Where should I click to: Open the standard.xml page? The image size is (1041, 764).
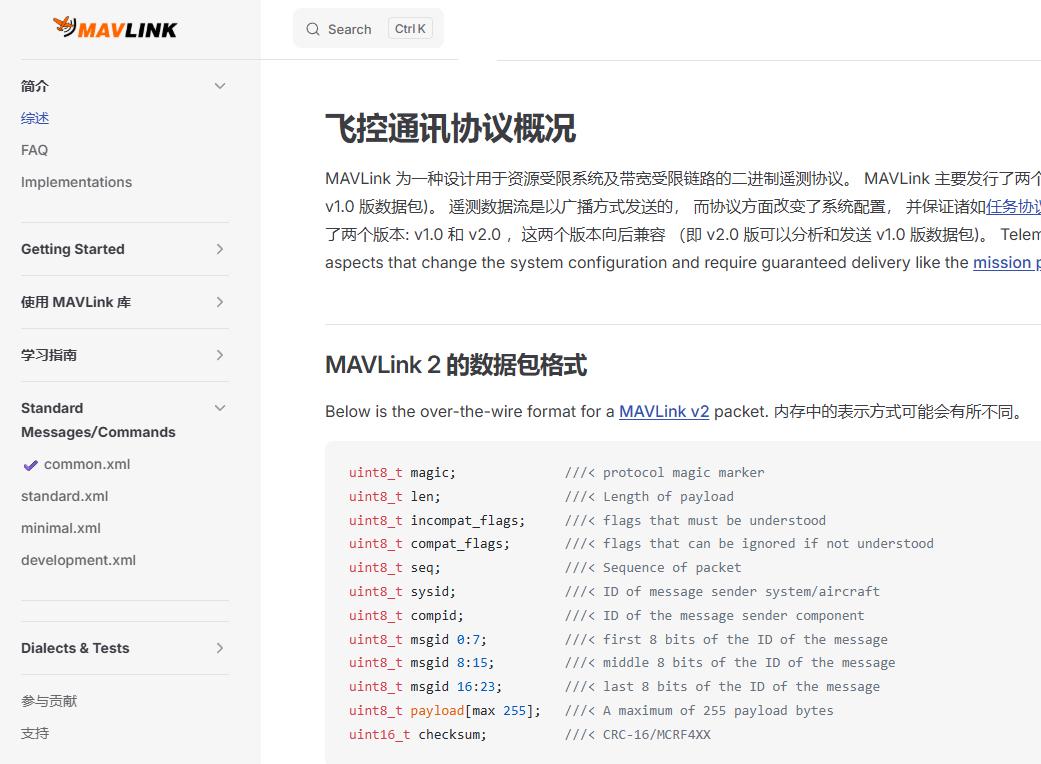point(64,496)
